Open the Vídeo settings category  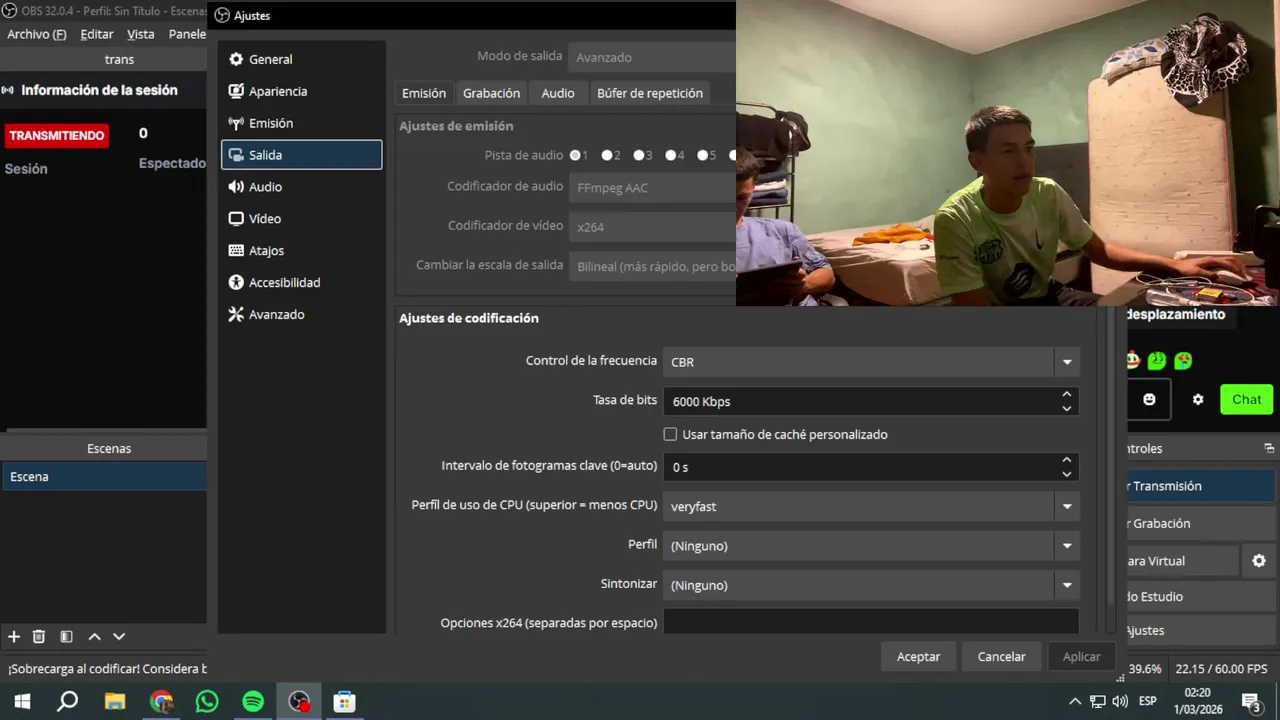click(301, 219)
